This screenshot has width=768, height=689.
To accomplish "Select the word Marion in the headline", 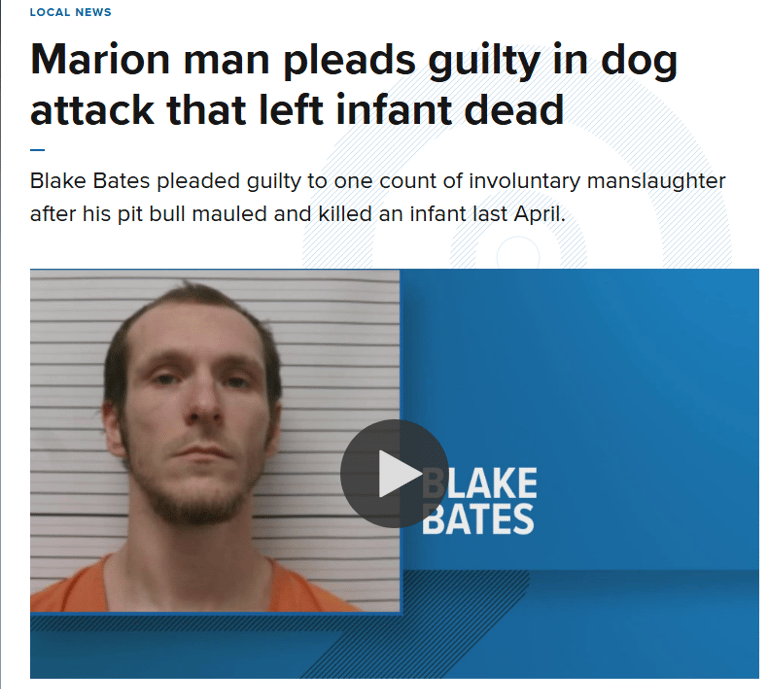I will pos(100,60).
